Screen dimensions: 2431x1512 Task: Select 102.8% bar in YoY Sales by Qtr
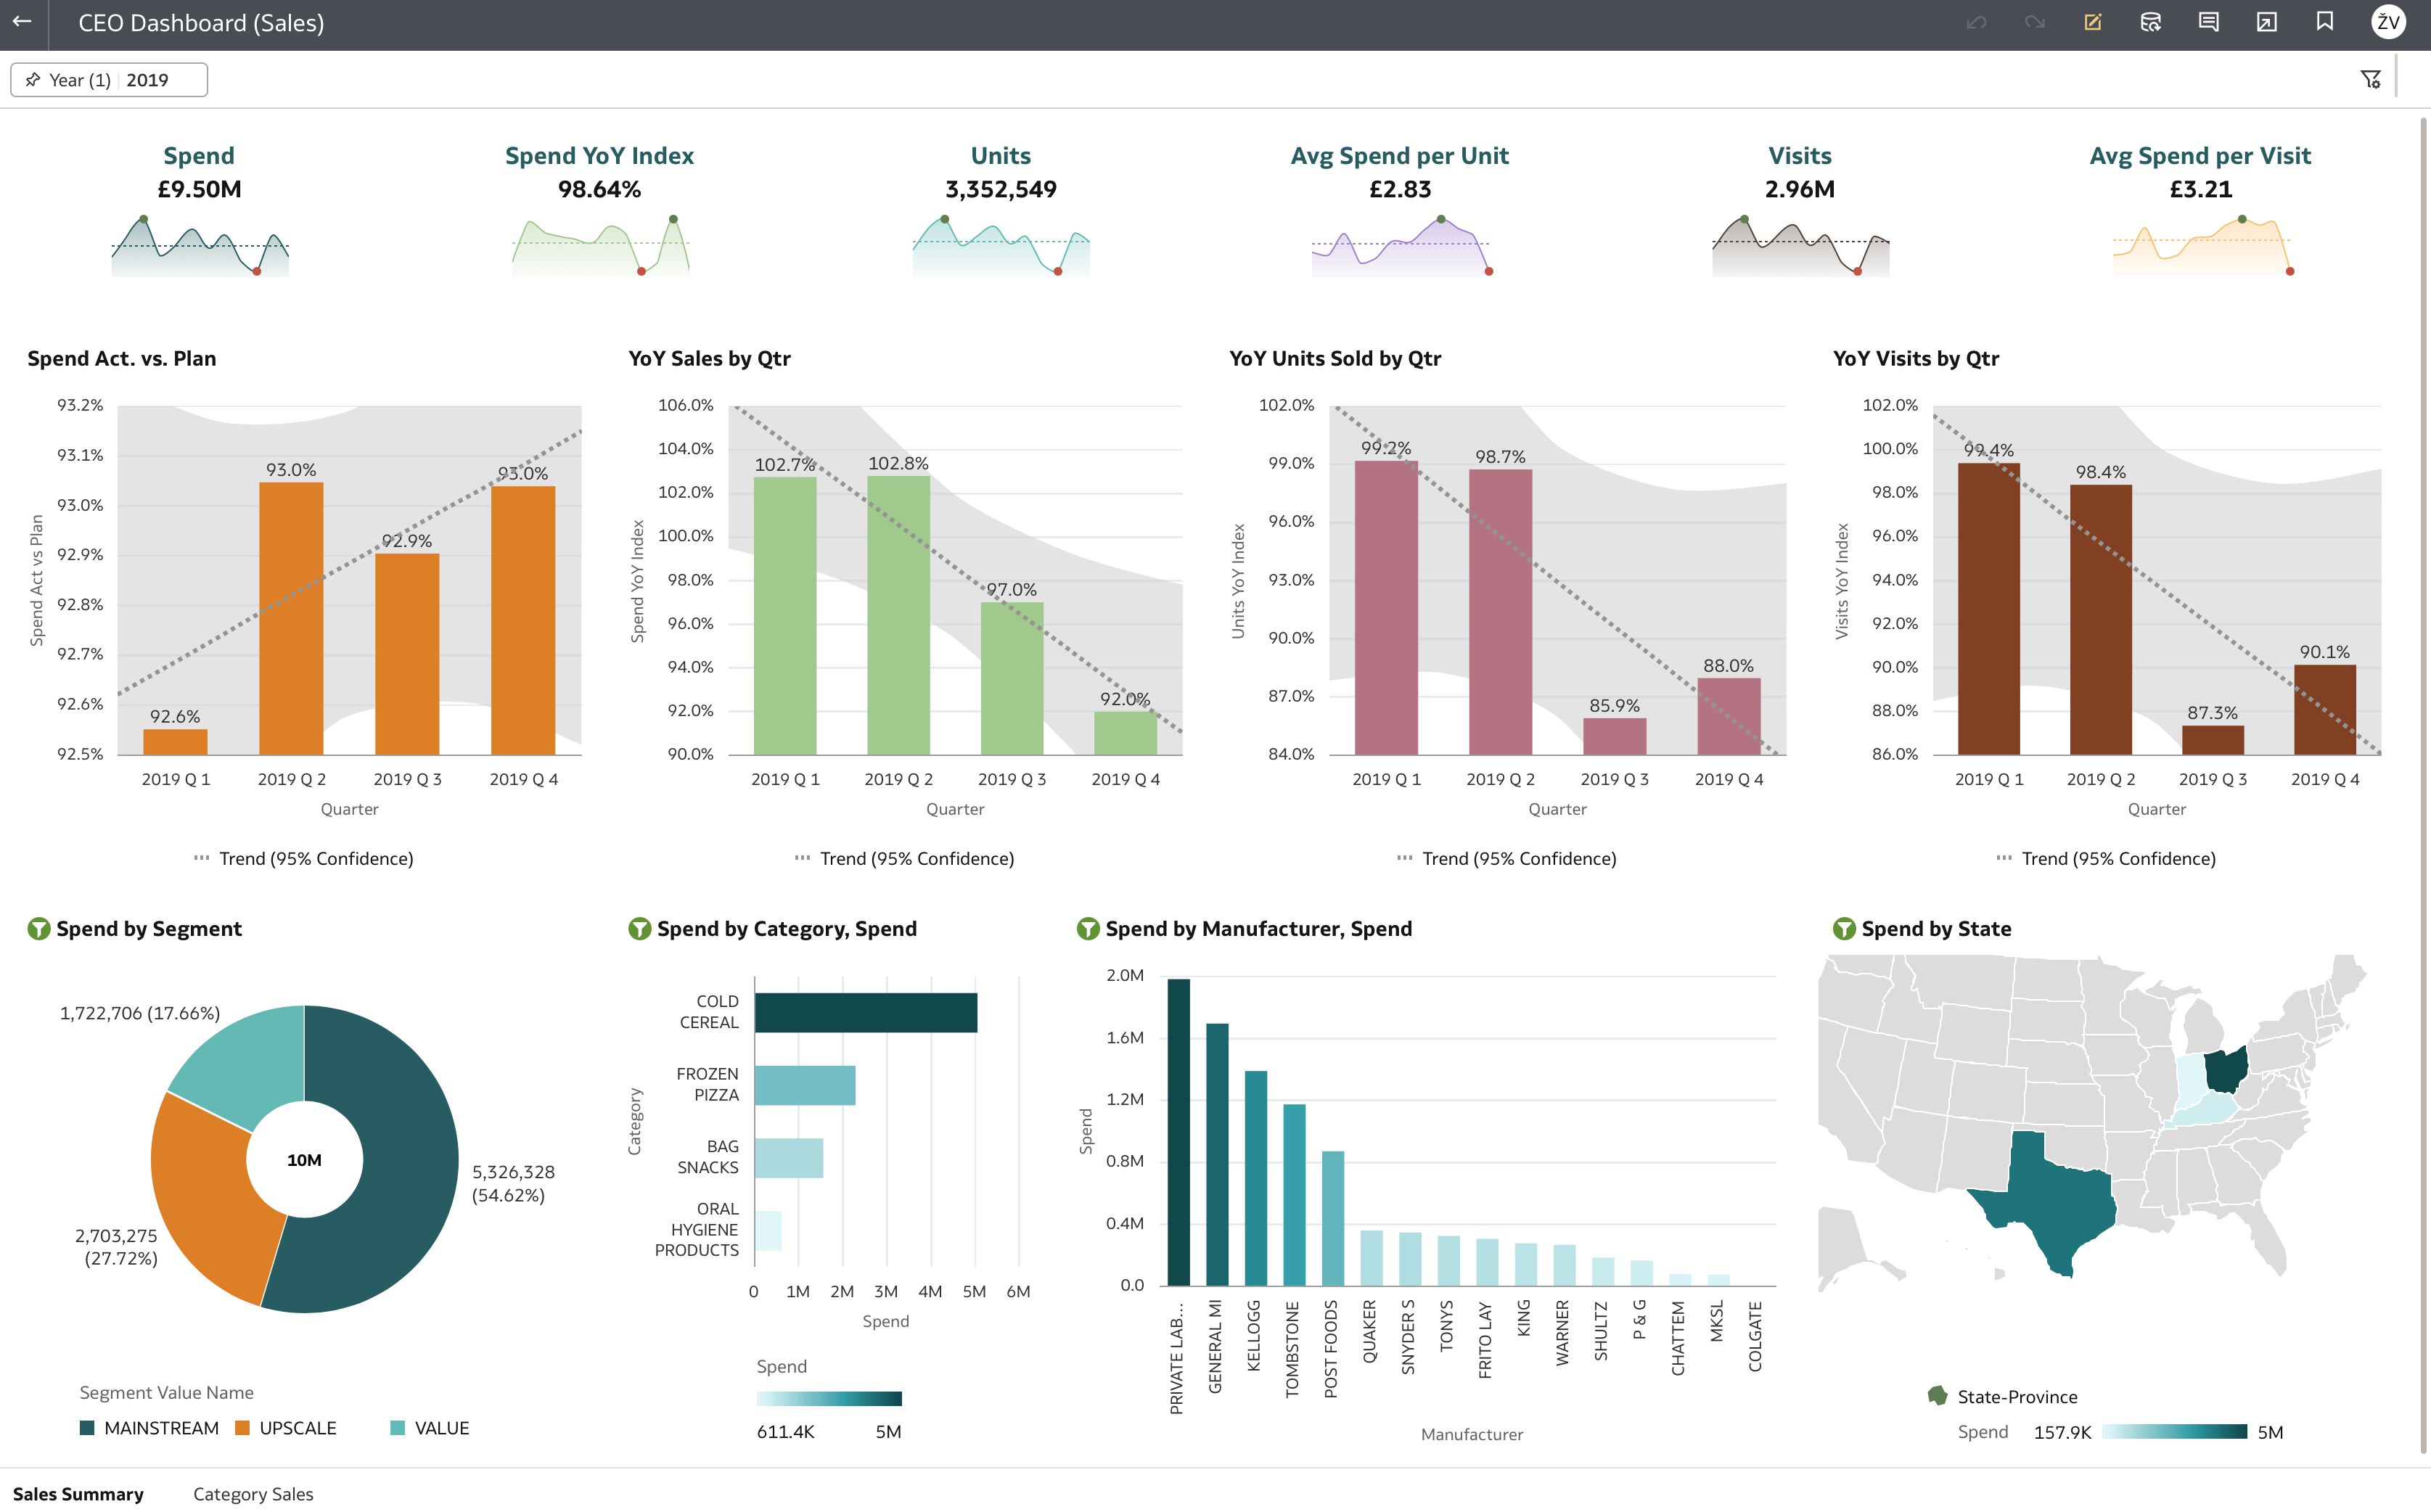tap(898, 615)
